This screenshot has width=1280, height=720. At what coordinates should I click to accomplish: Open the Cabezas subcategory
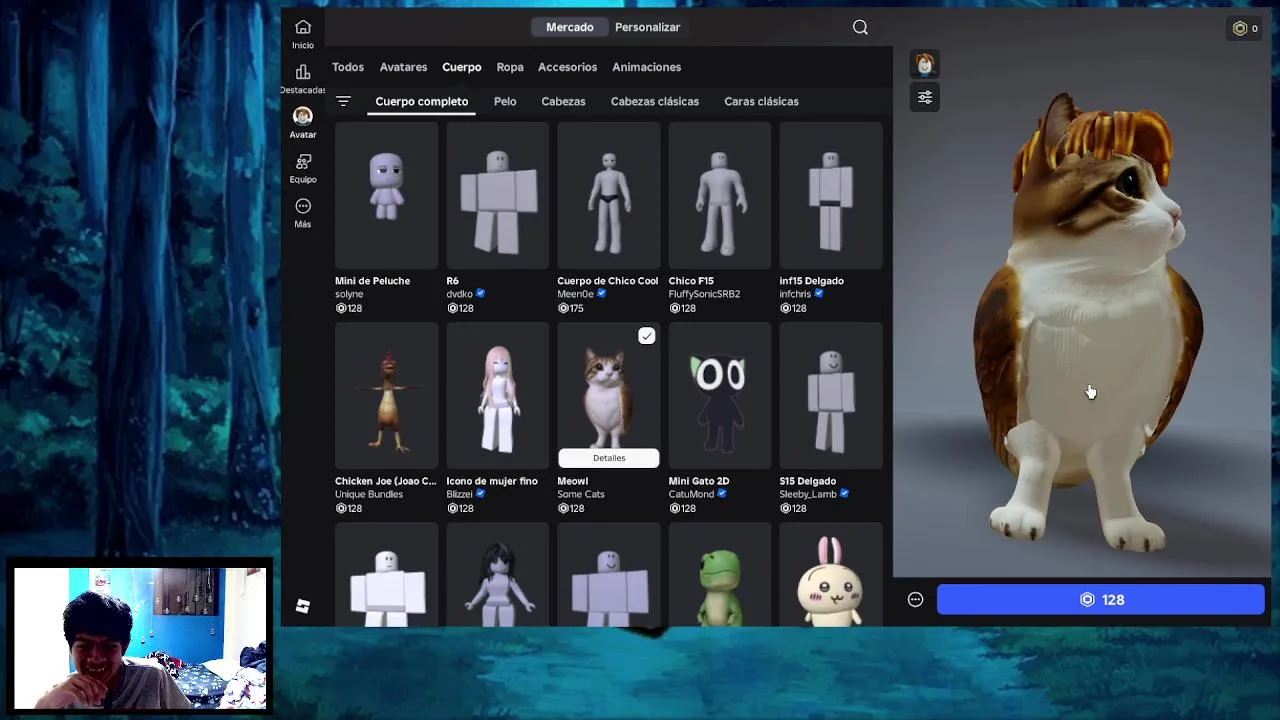tap(563, 101)
